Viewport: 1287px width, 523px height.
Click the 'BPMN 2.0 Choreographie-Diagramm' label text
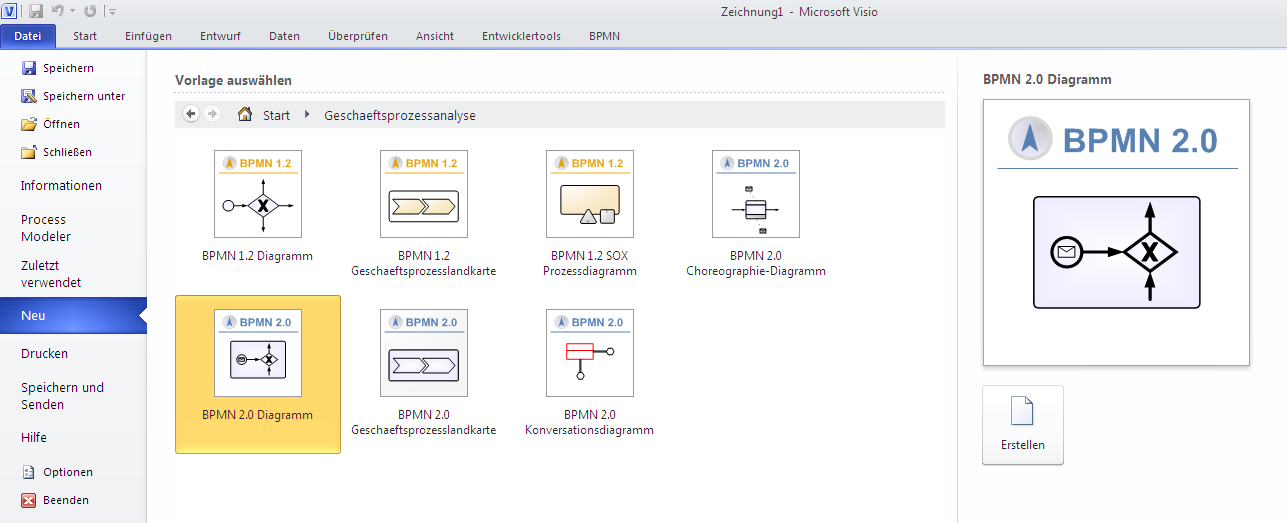[756, 263]
